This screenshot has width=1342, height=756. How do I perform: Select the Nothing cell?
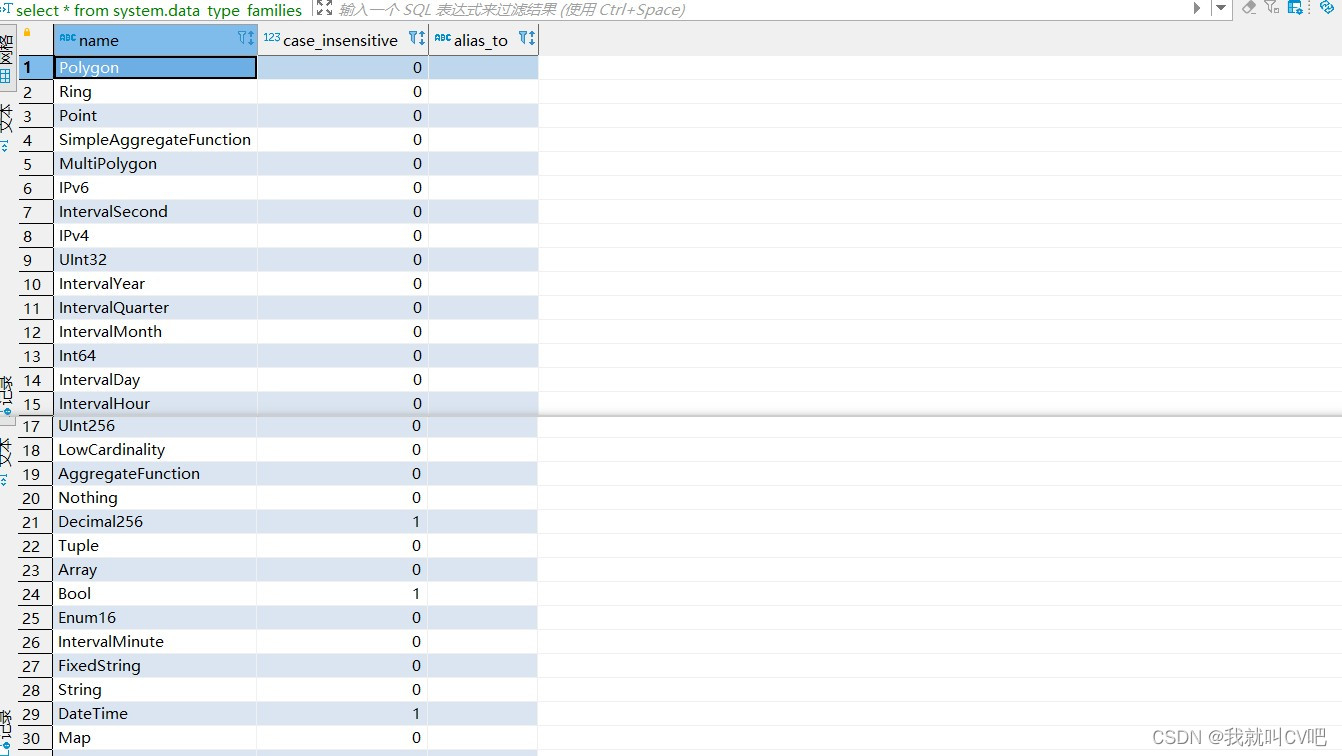156,498
